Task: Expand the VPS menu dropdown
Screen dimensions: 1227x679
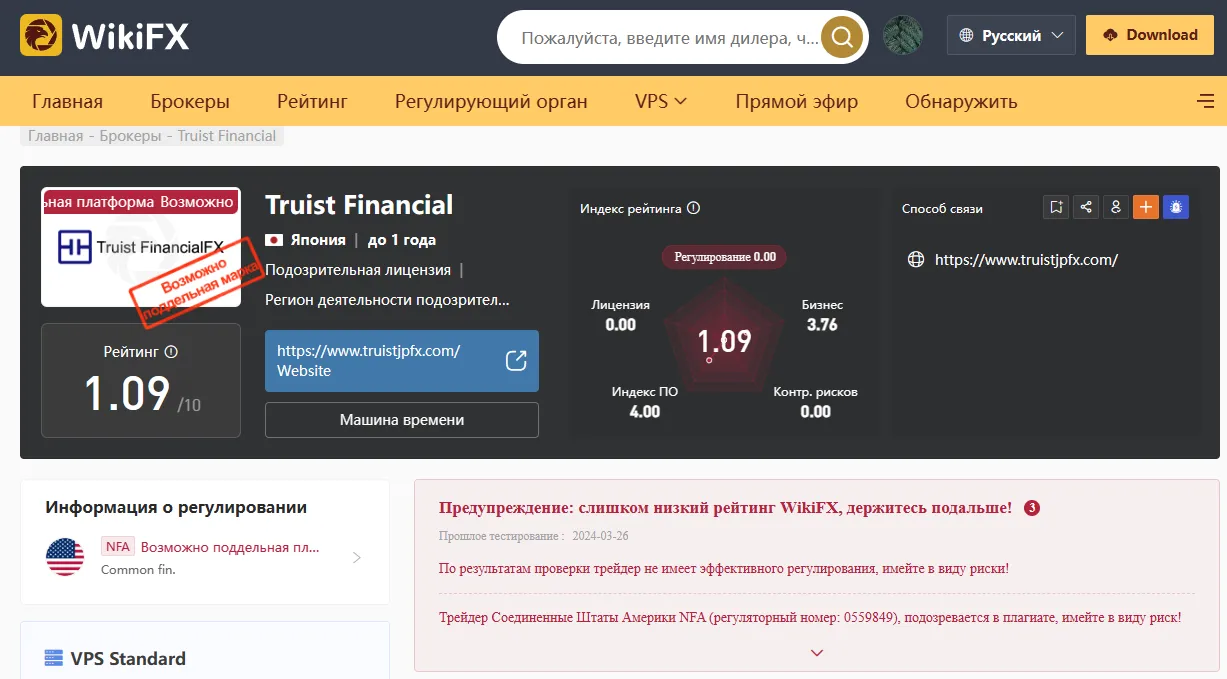Action: pos(661,101)
